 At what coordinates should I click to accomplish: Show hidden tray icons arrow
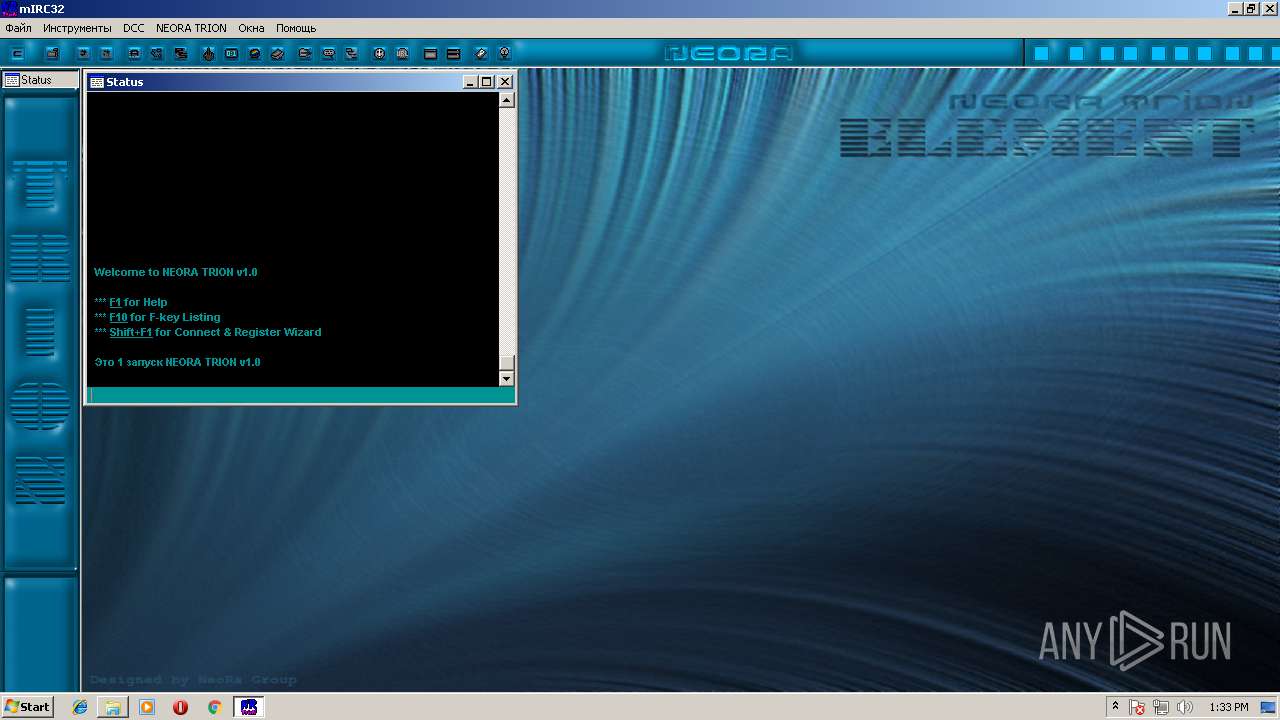coord(1116,707)
